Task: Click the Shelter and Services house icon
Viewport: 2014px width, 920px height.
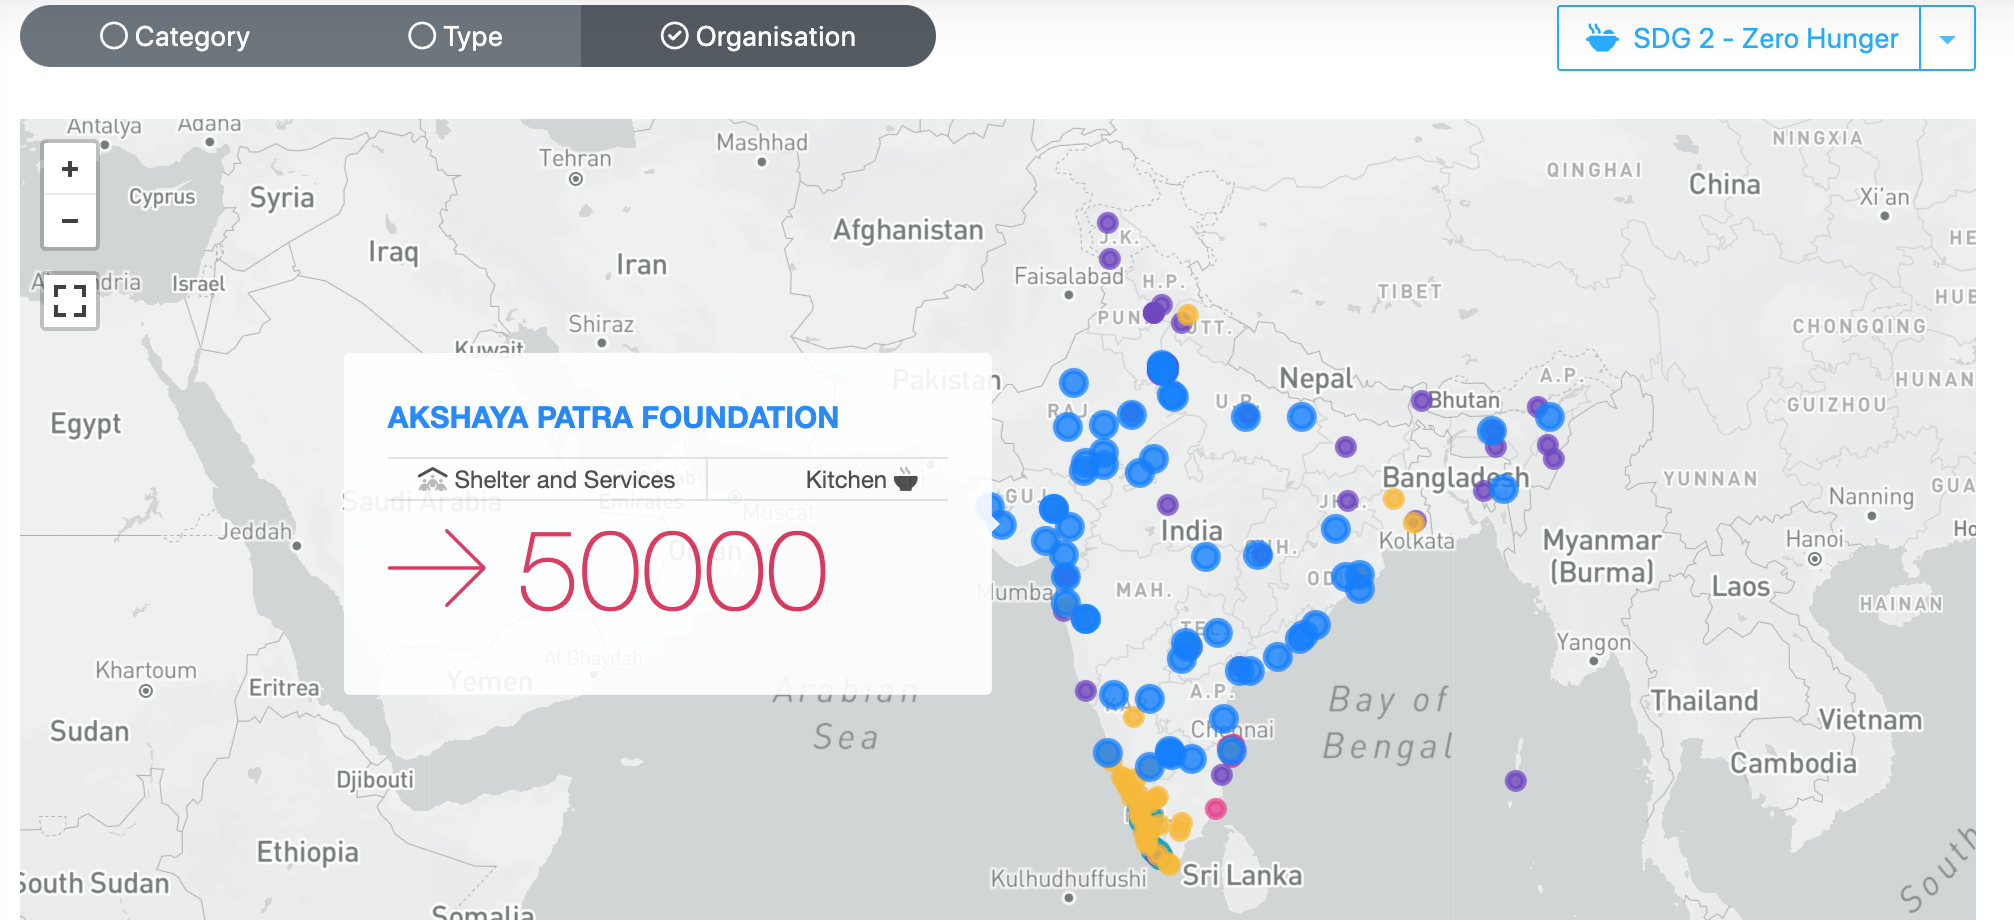Action: tap(432, 479)
